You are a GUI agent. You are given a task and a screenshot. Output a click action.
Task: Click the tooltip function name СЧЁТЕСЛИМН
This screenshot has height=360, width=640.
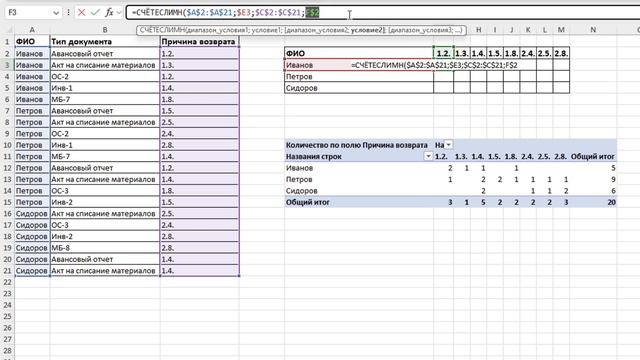pyautogui.click(x=162, y=30)
